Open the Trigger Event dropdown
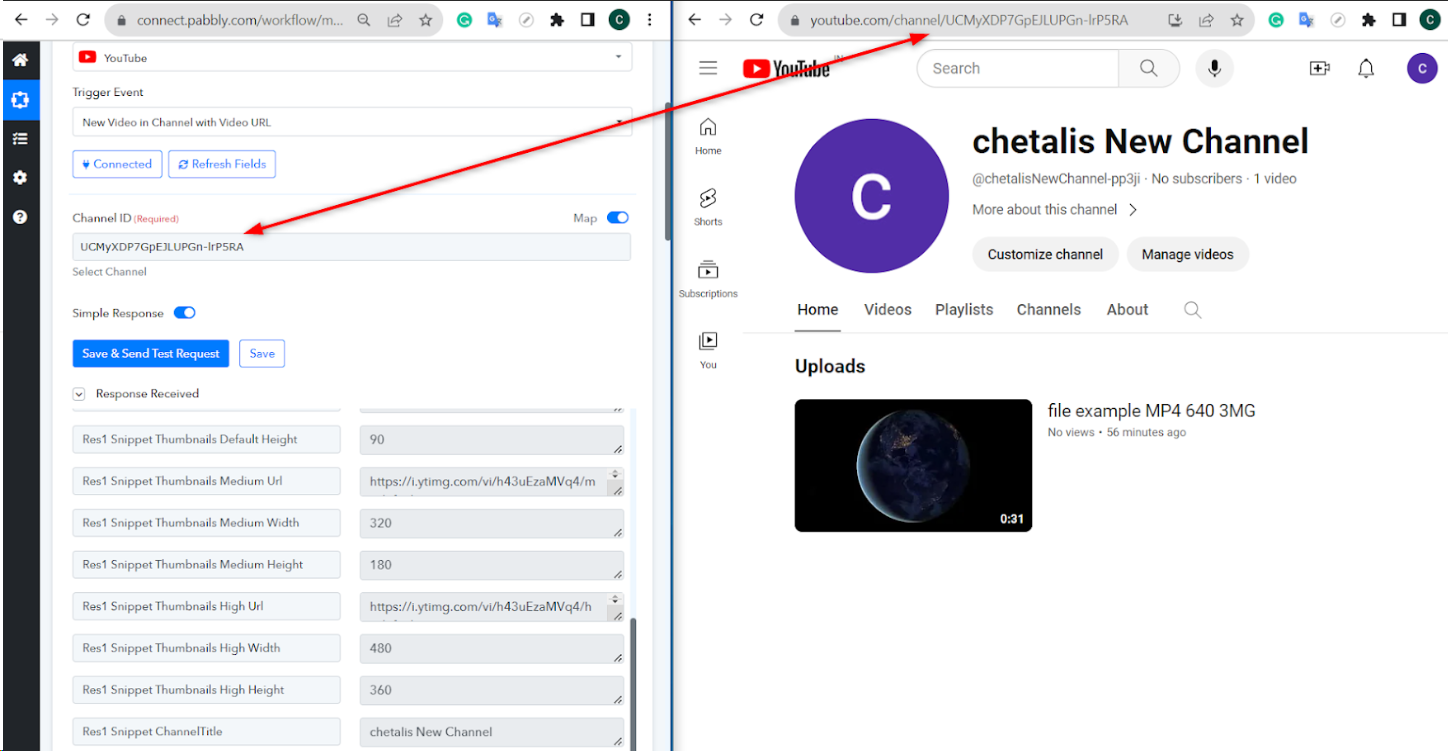The width and height of the screenshot is (1448, 751). point(351,122)
